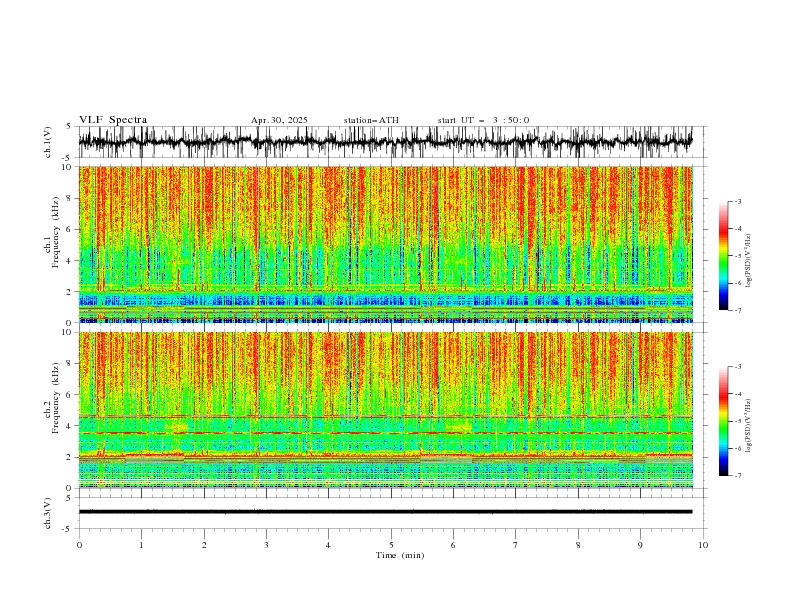Click the 'ch.1(V)' waveform axis label
The height and width of the screenshot is (612, 792).
48,142
